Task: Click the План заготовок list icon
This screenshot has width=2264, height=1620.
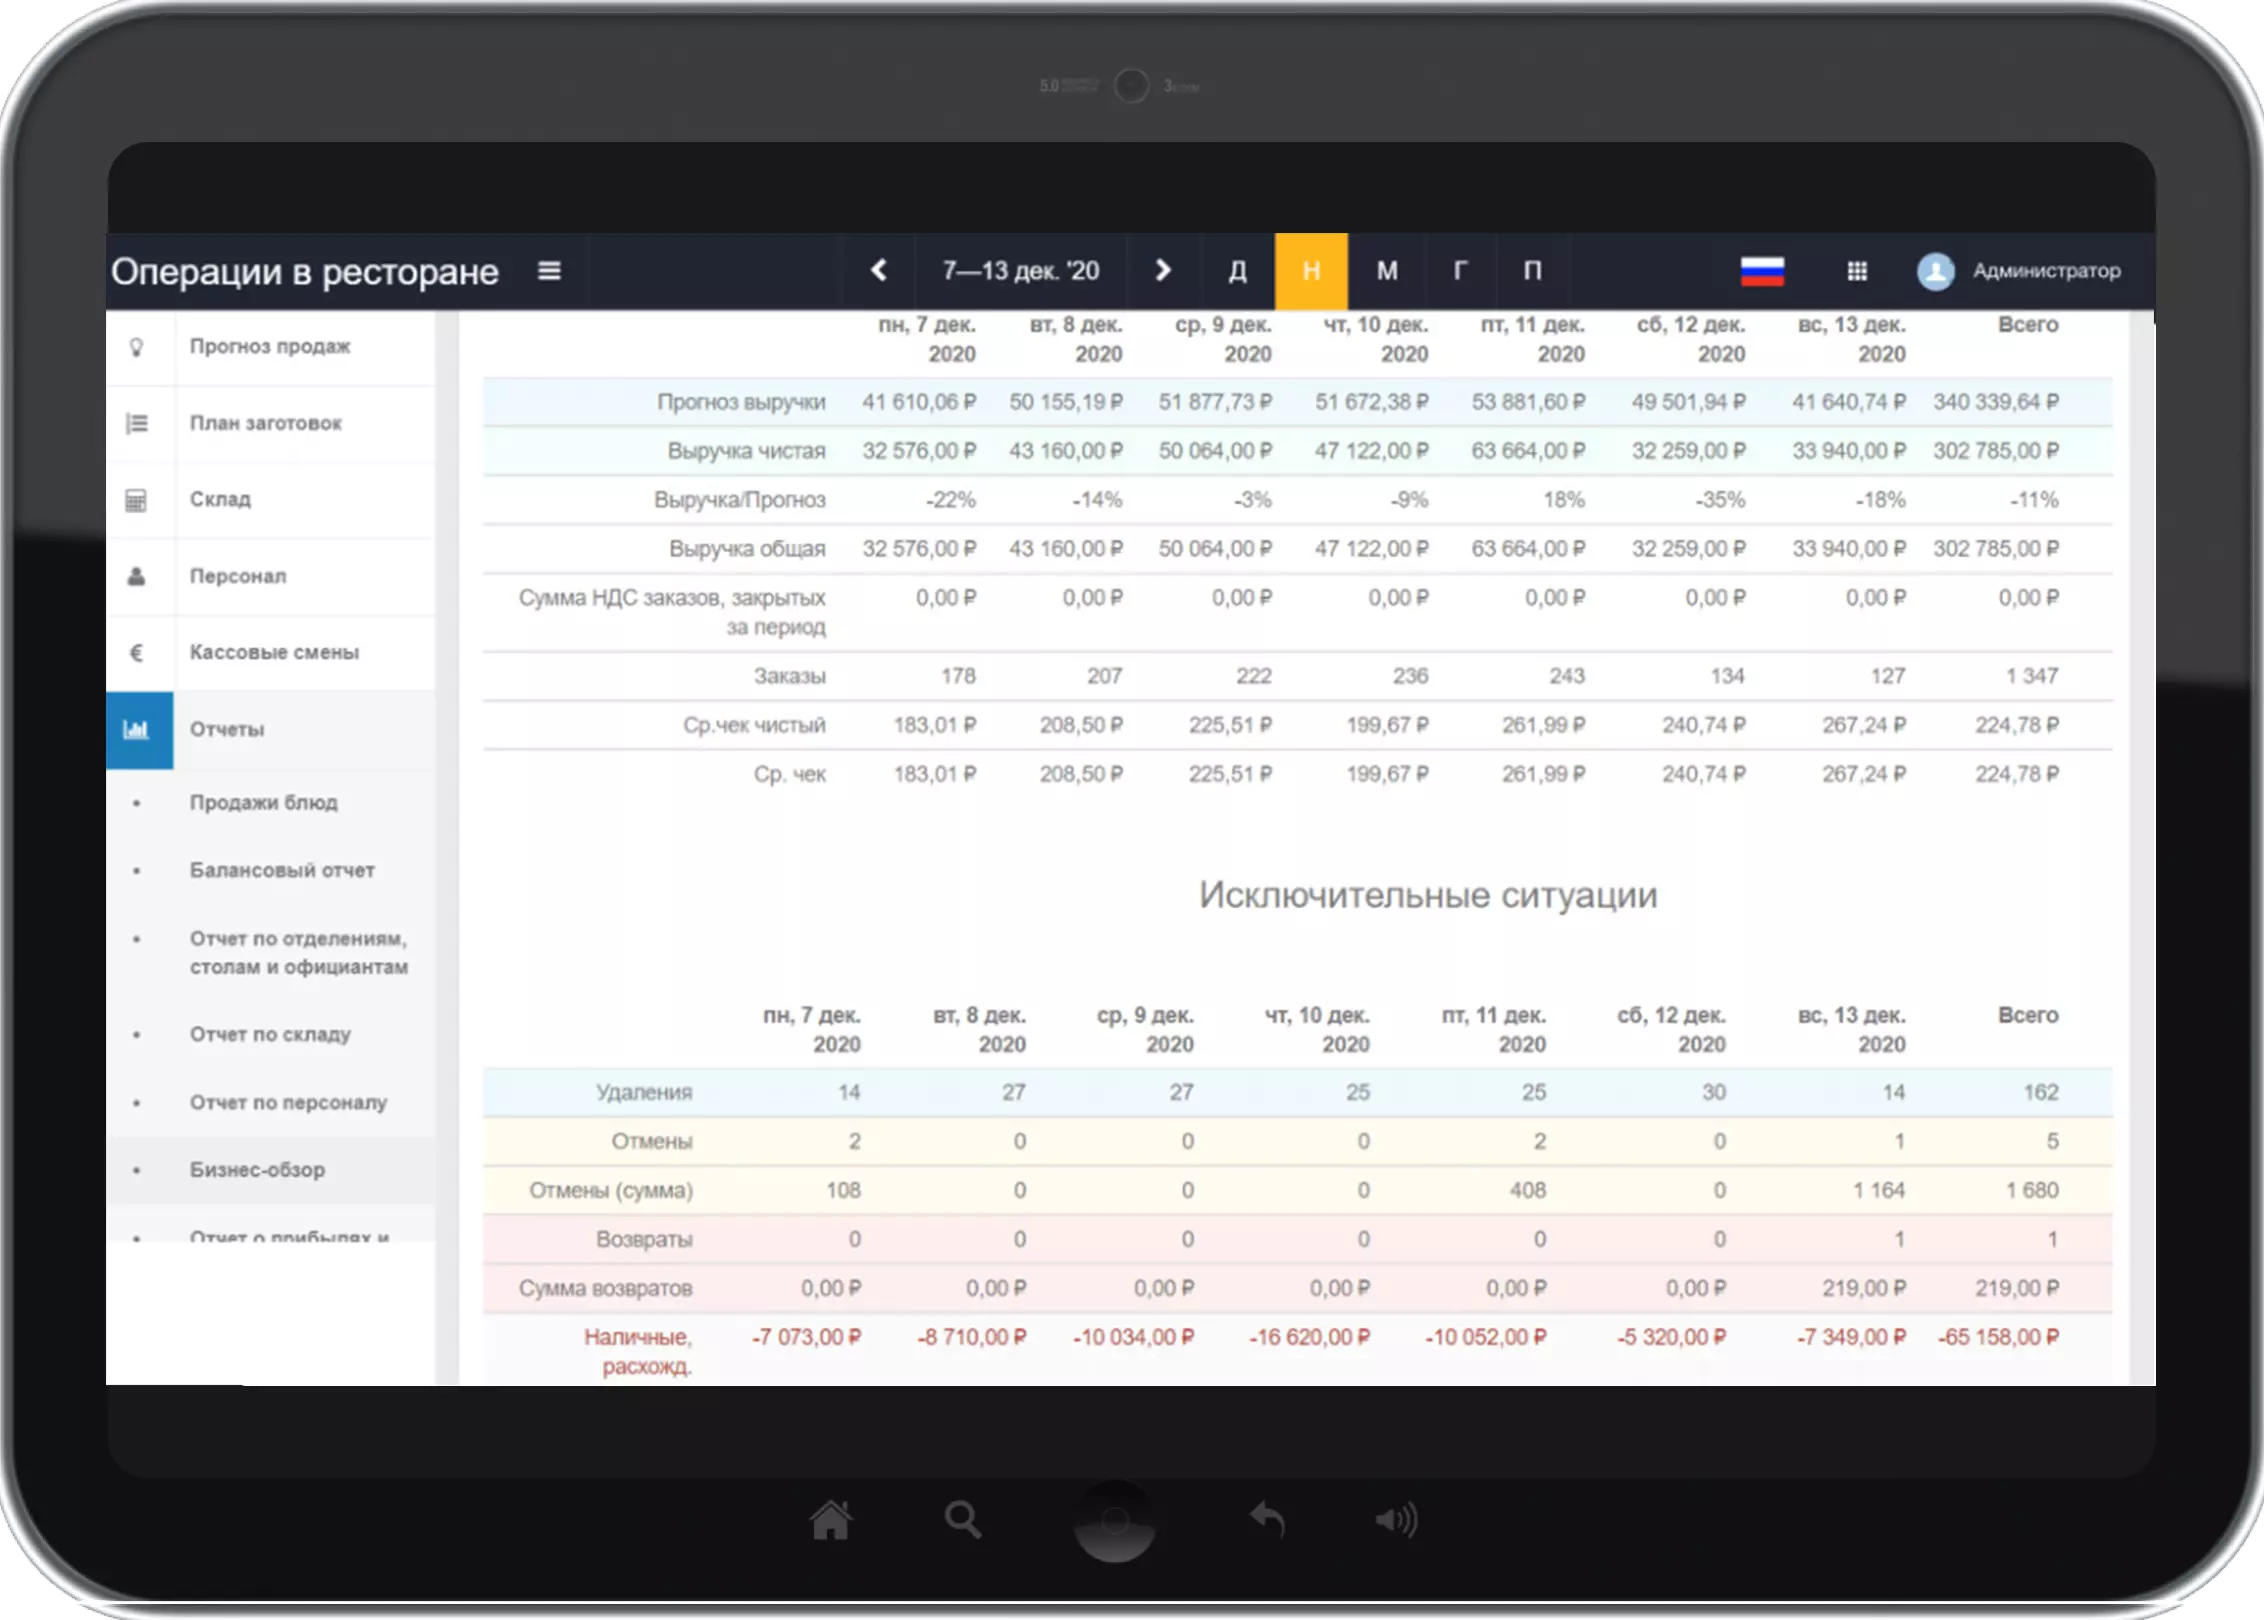Action: (137, 423)
